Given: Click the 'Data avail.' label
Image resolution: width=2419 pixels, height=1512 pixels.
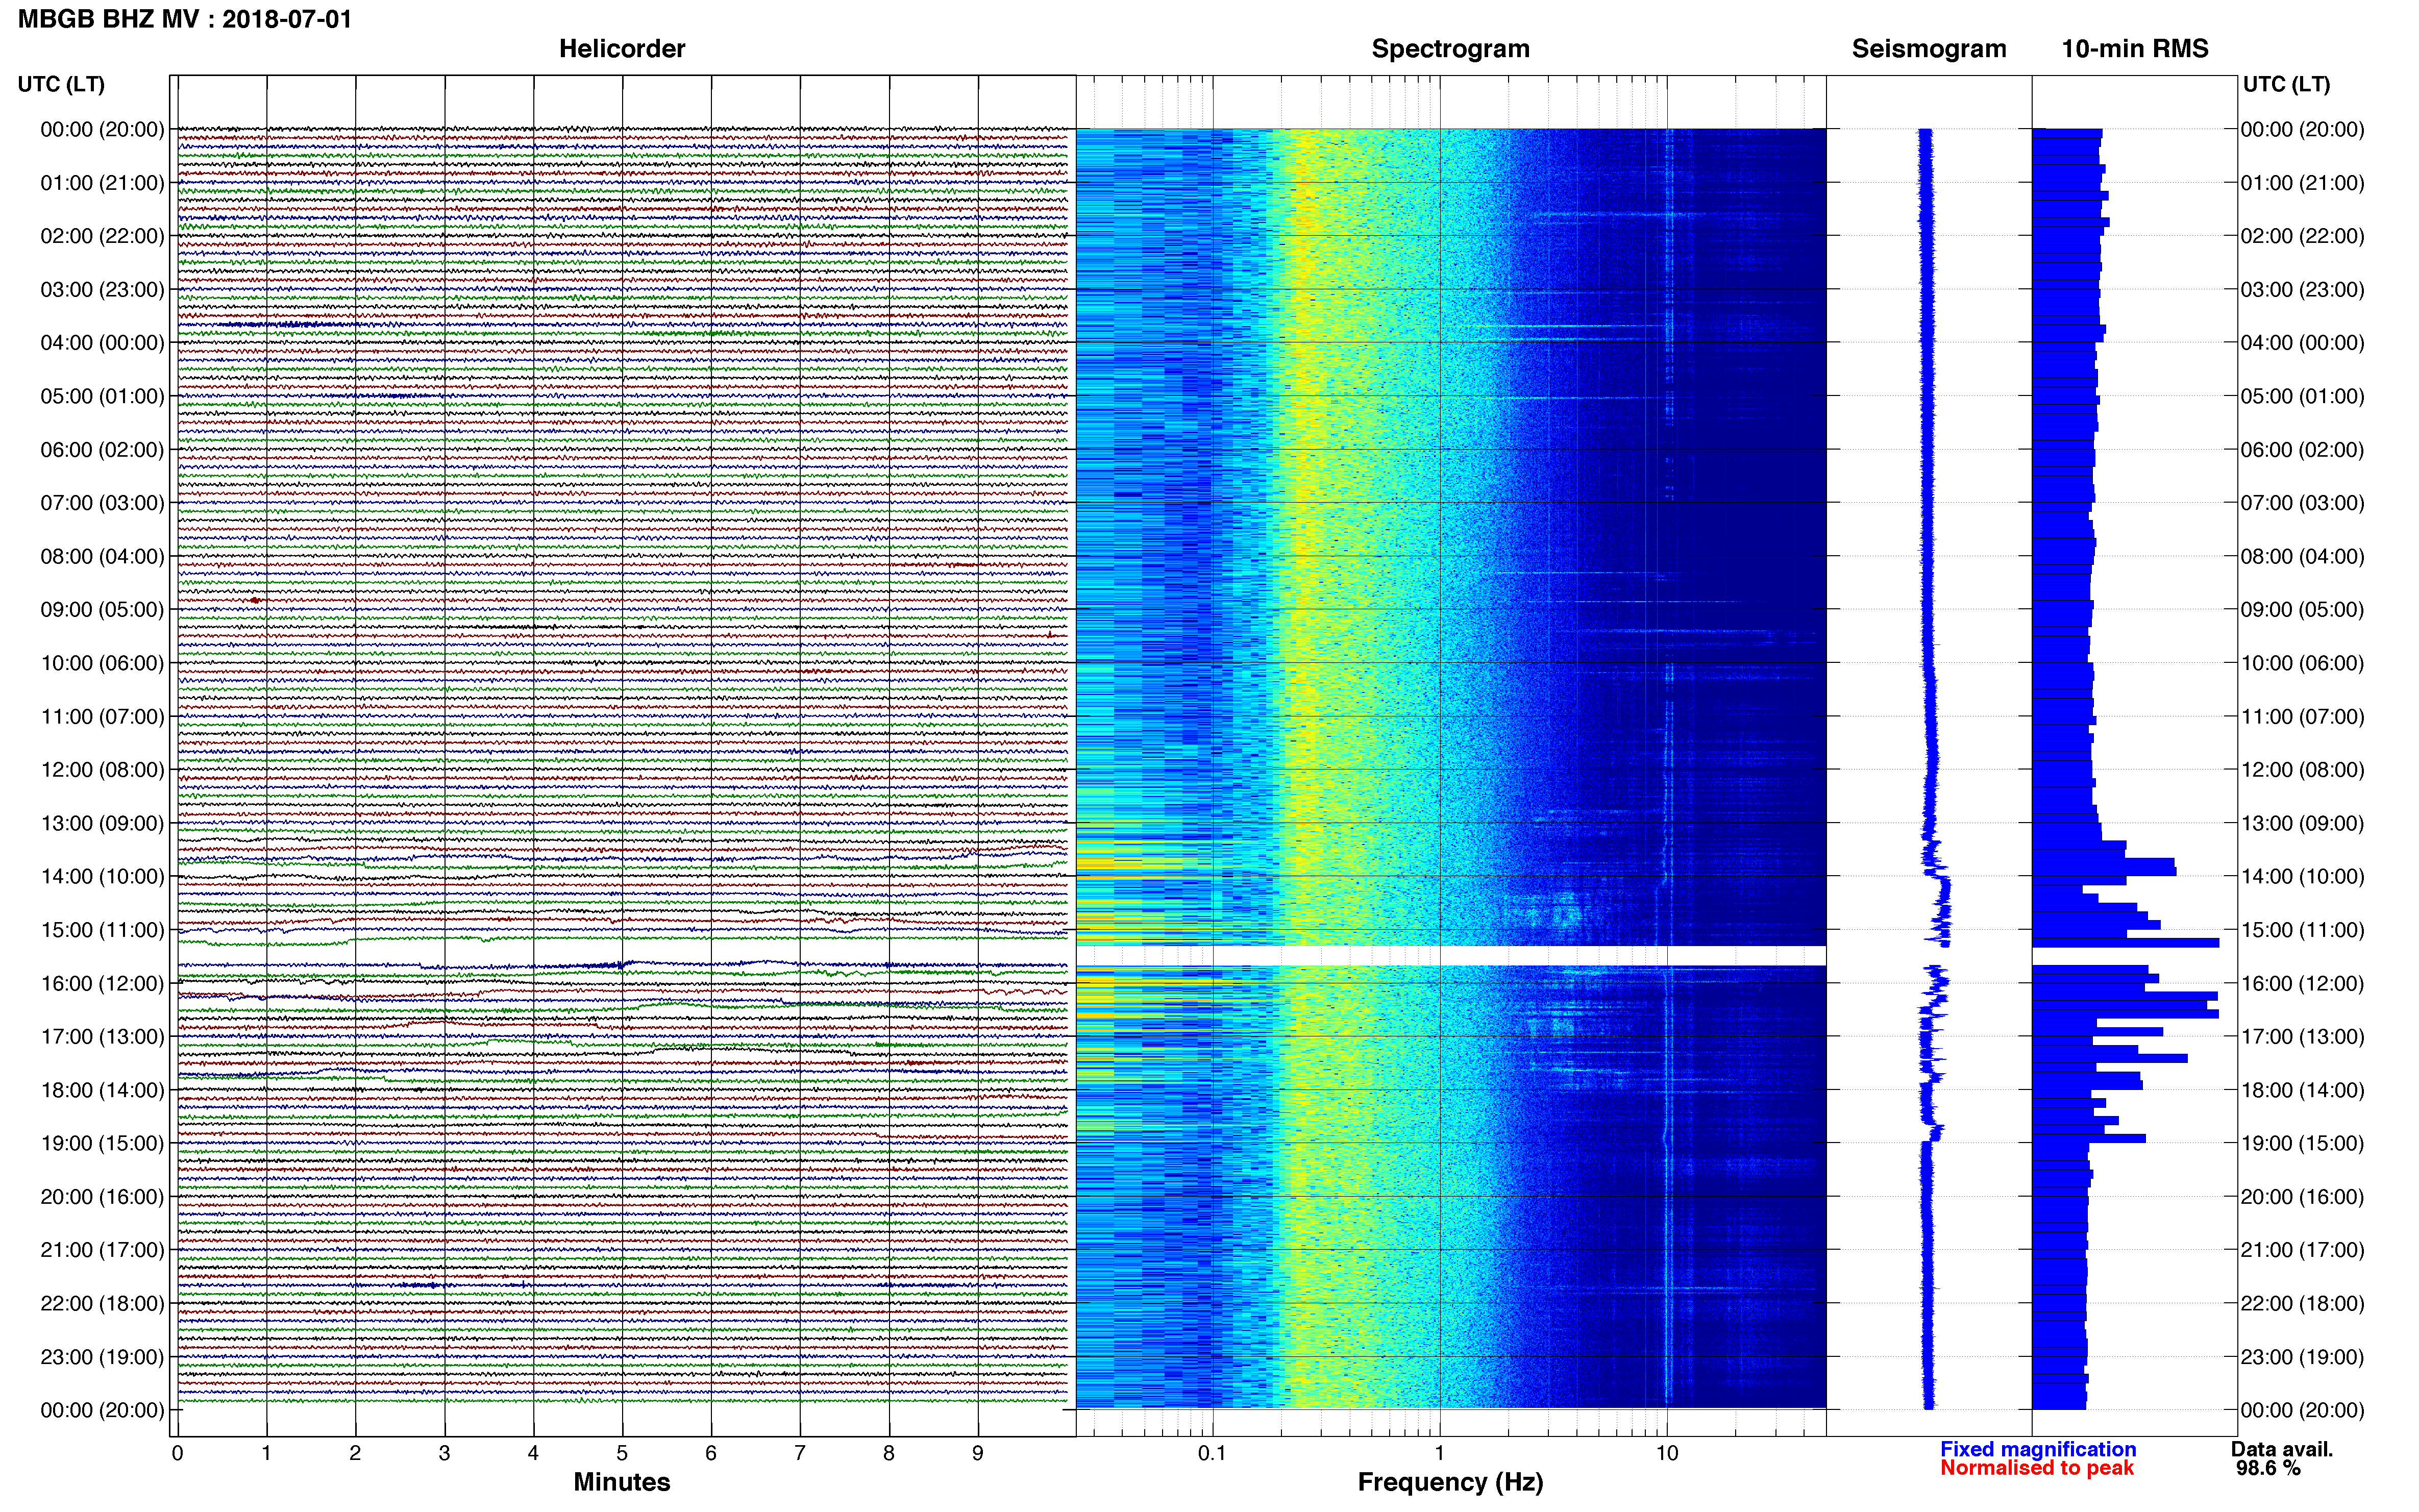Looking at the screenshot, I should (x=2282, y=1449).
